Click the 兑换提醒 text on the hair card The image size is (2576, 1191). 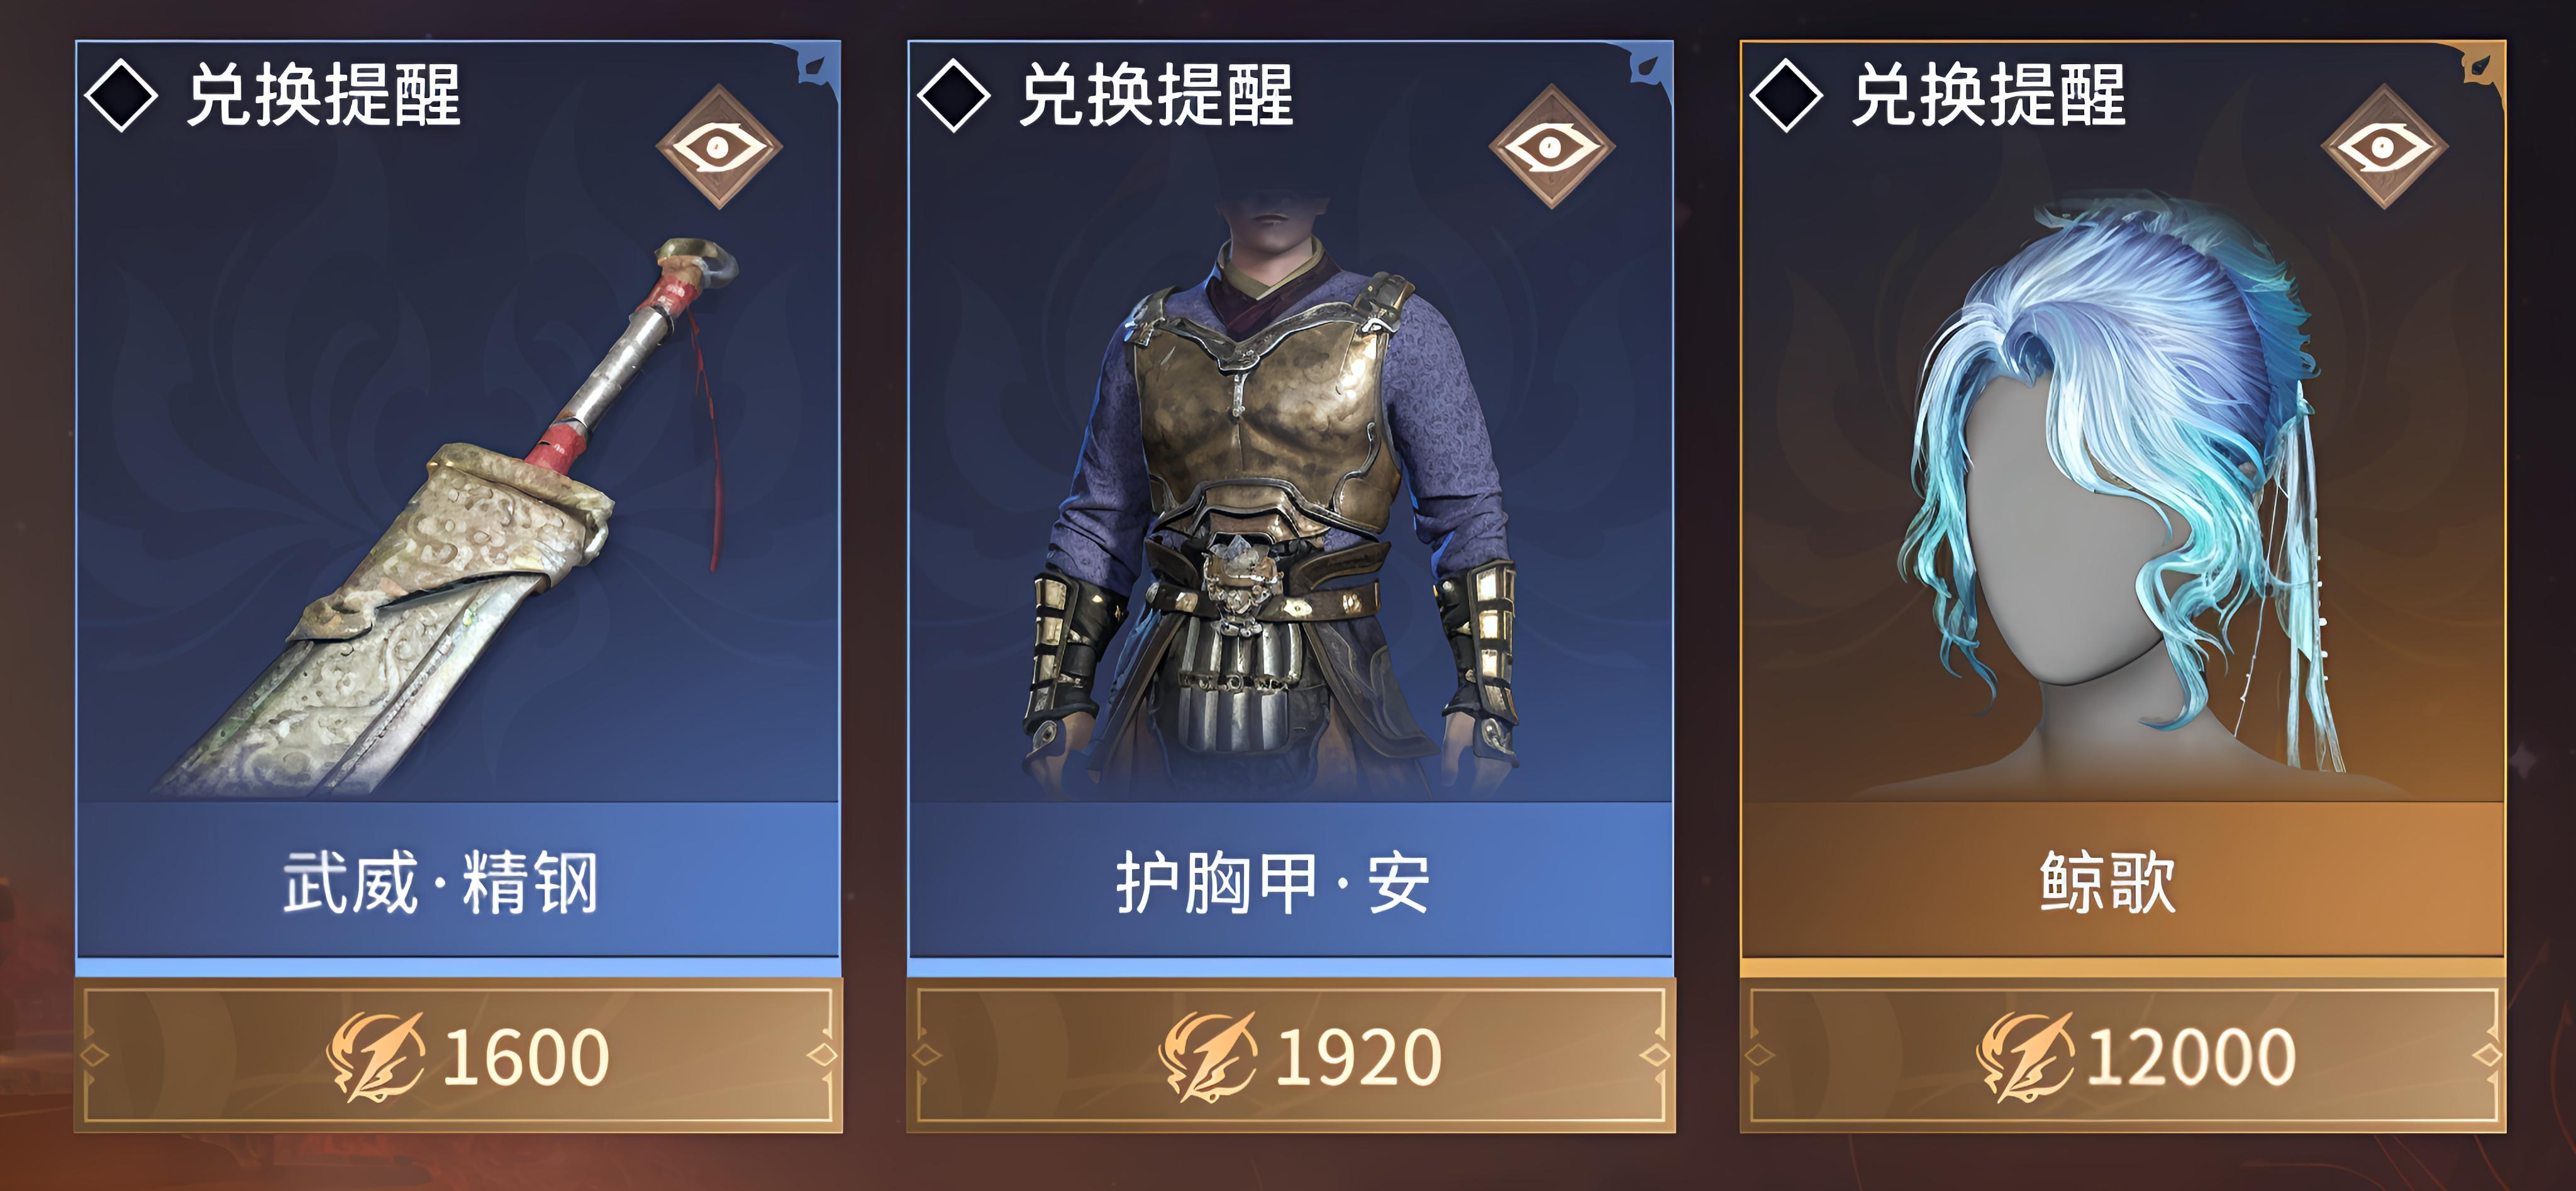click(1989, 95)
